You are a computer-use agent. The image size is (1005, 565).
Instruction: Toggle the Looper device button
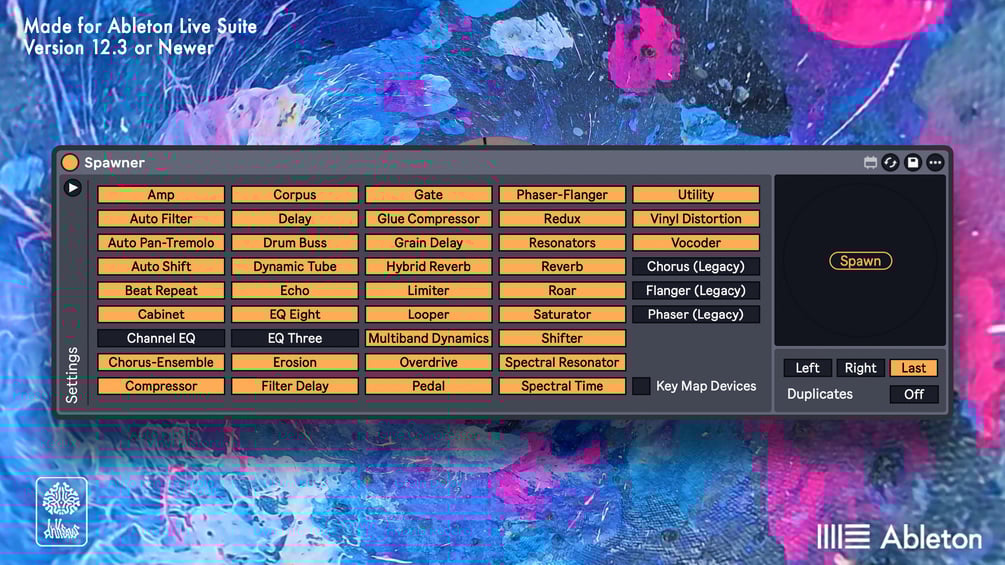pyautogui.click(x=428, y=315)
